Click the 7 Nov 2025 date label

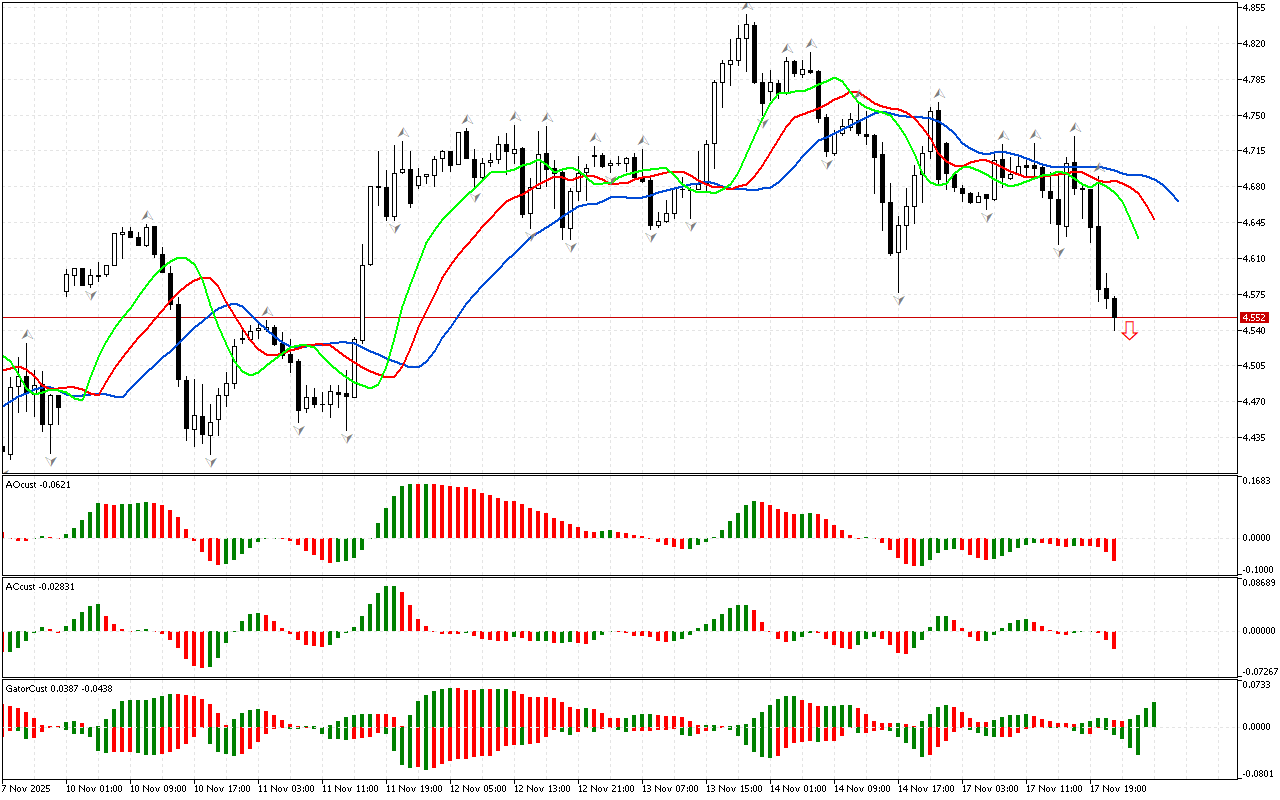[x=27, y=788]
